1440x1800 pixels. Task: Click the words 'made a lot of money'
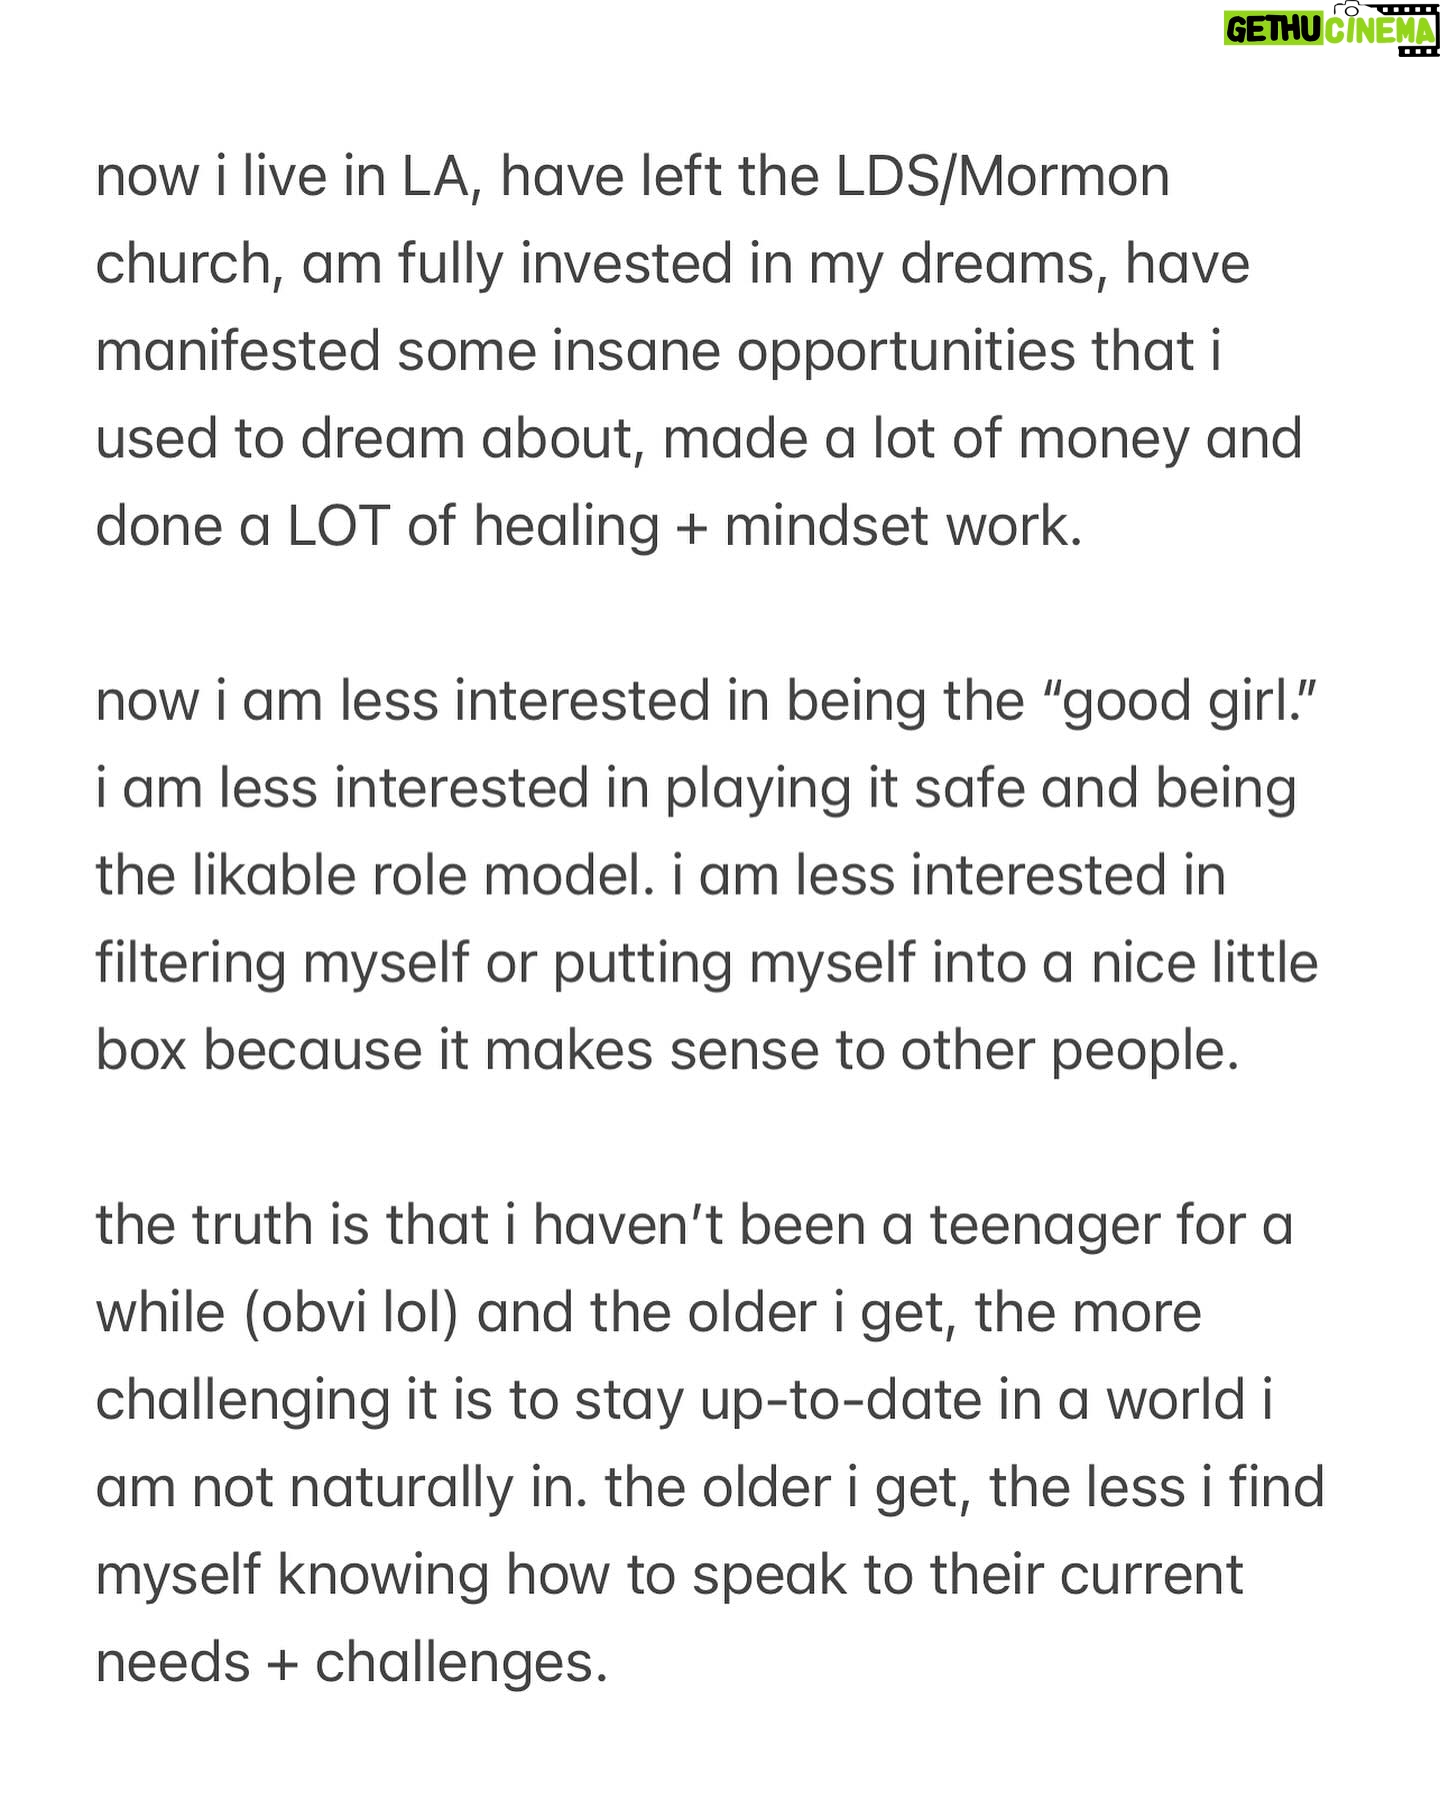(x=925, y=440)
